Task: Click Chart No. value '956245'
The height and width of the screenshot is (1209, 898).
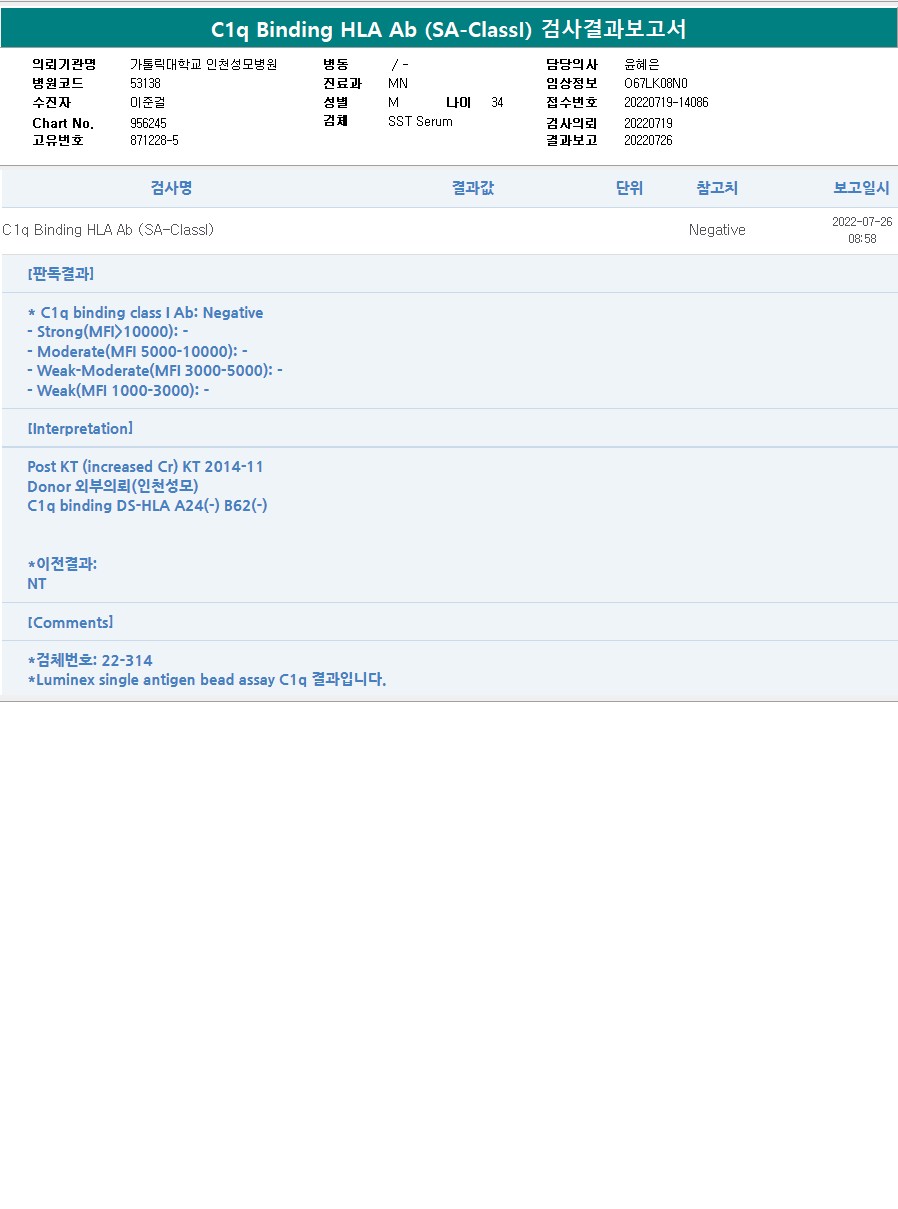Action: [148, 122]
